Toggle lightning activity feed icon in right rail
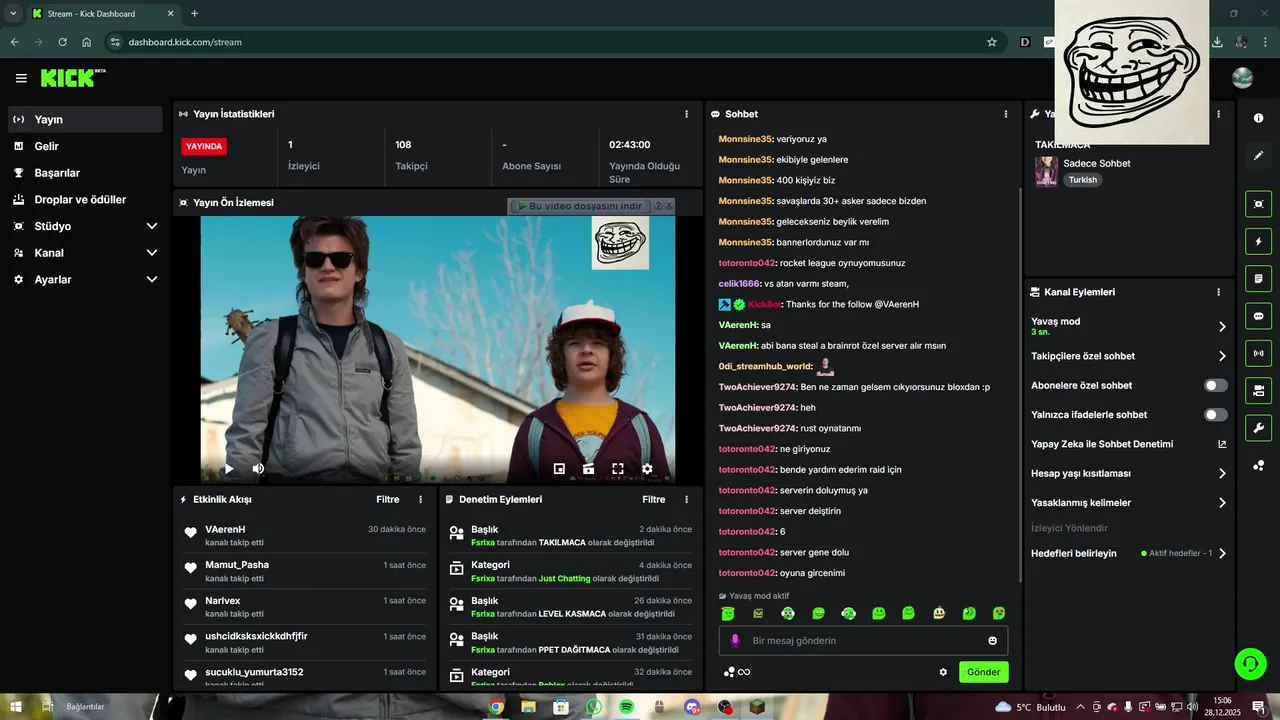1280x720 pixels. click(x=1258, y=241)
